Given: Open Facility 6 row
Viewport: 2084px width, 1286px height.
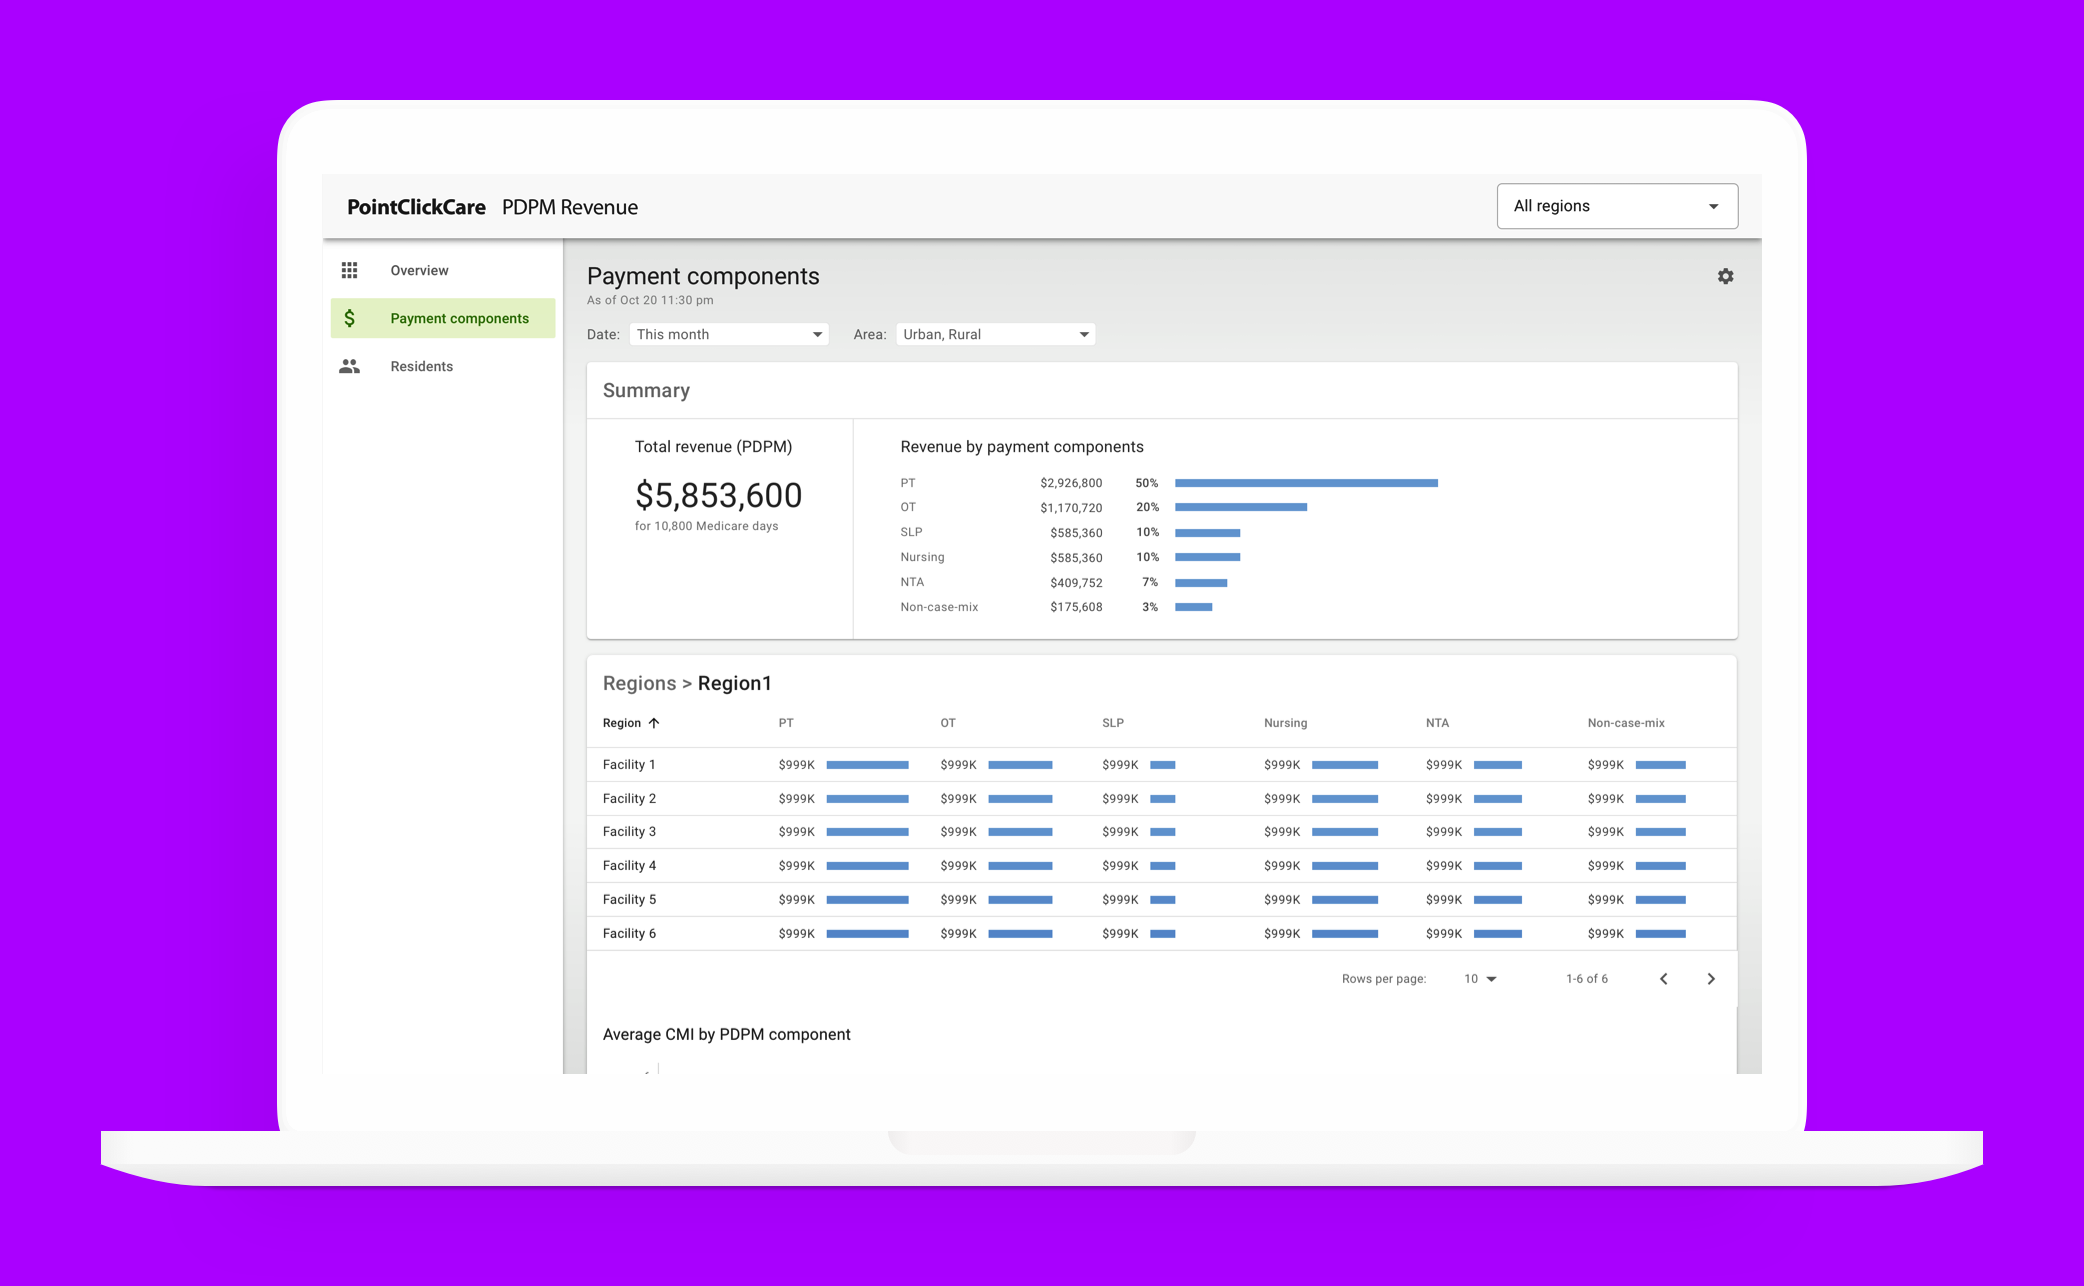Looking at the screenshot, I should [x=1162, y=934].
